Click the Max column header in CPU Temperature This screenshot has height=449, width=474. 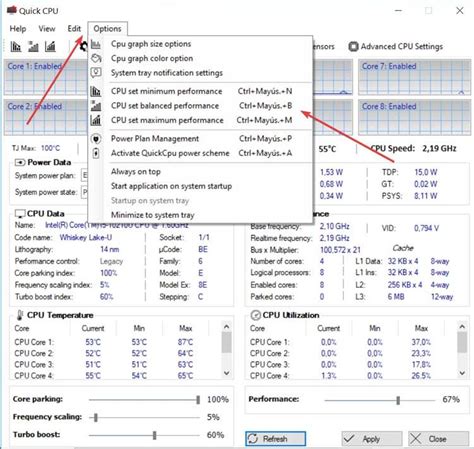pos(186,328)
